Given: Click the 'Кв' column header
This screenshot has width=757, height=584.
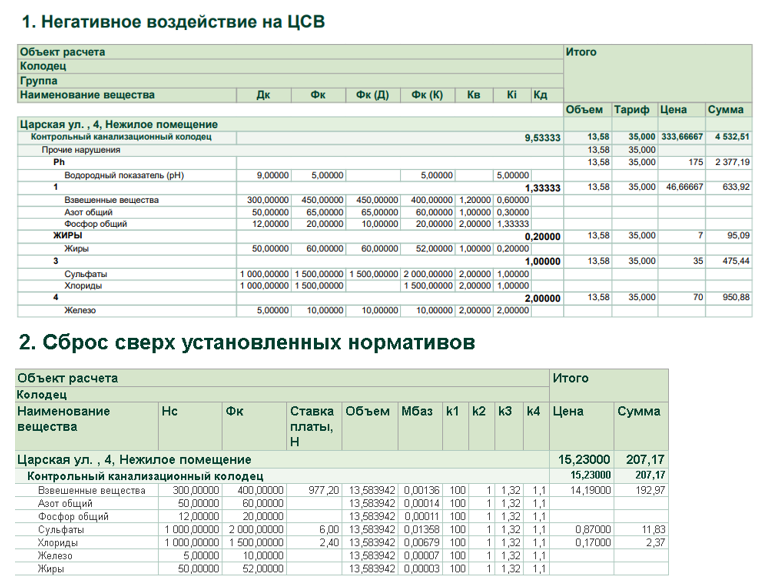Looking at the screenshot, I should point(474,95).
